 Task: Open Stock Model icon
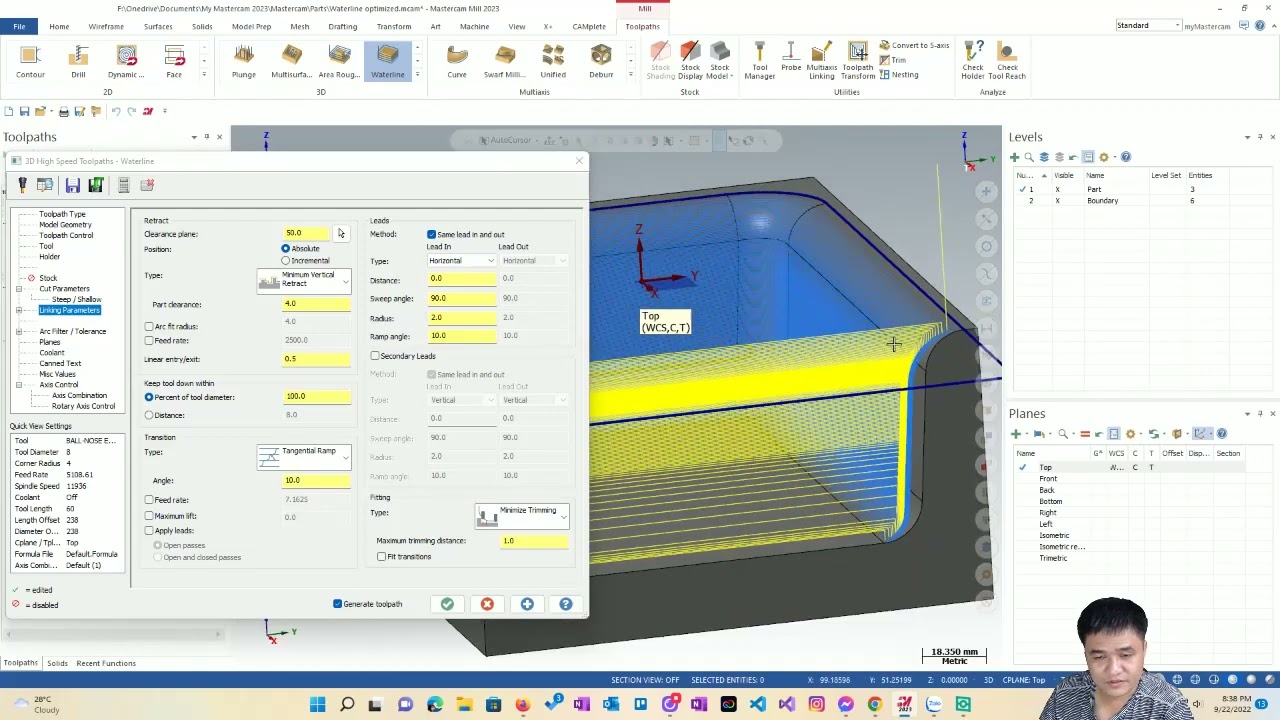719,61
